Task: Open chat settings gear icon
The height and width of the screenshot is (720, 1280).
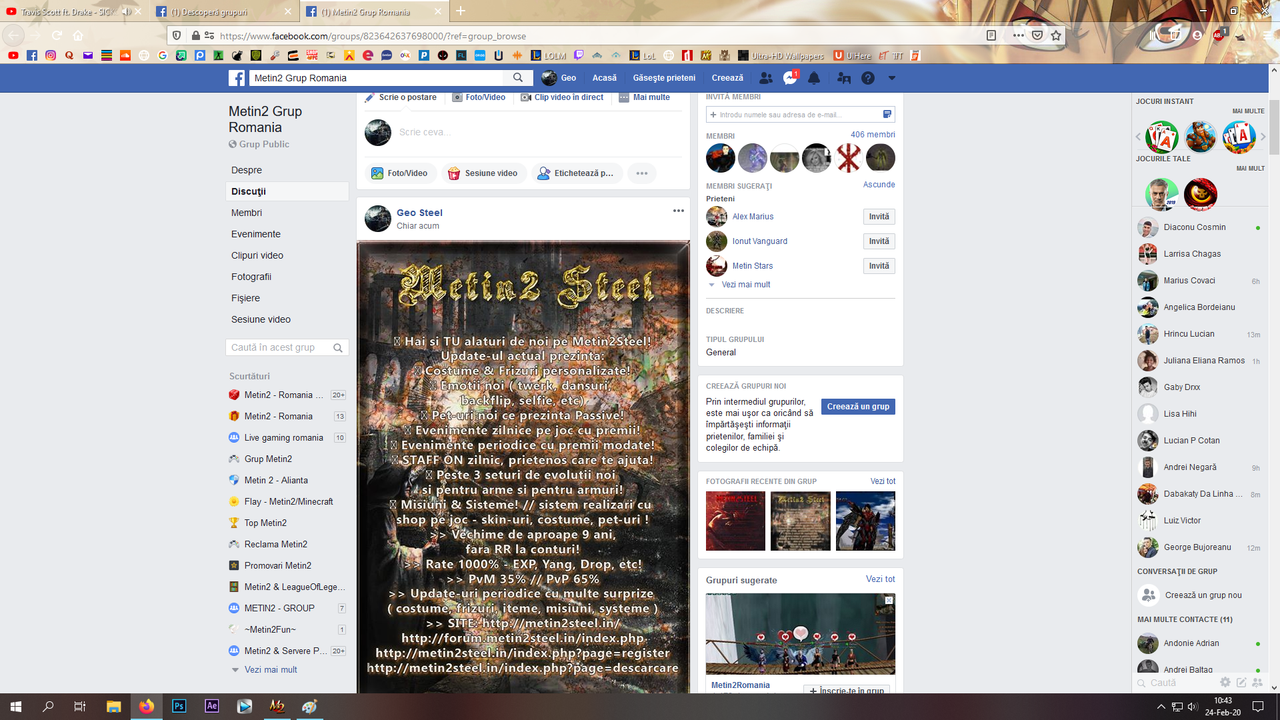Action: click(1225, 683)
